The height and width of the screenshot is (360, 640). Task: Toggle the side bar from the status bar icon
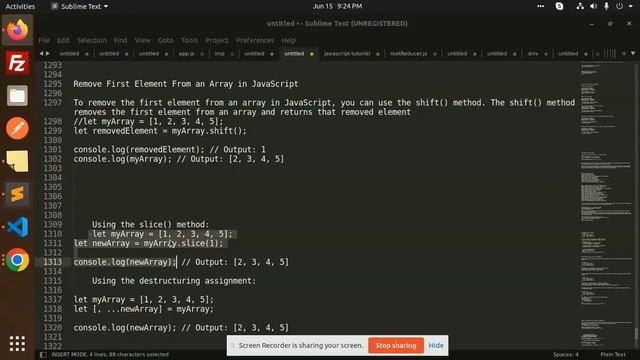coord(43,355)
